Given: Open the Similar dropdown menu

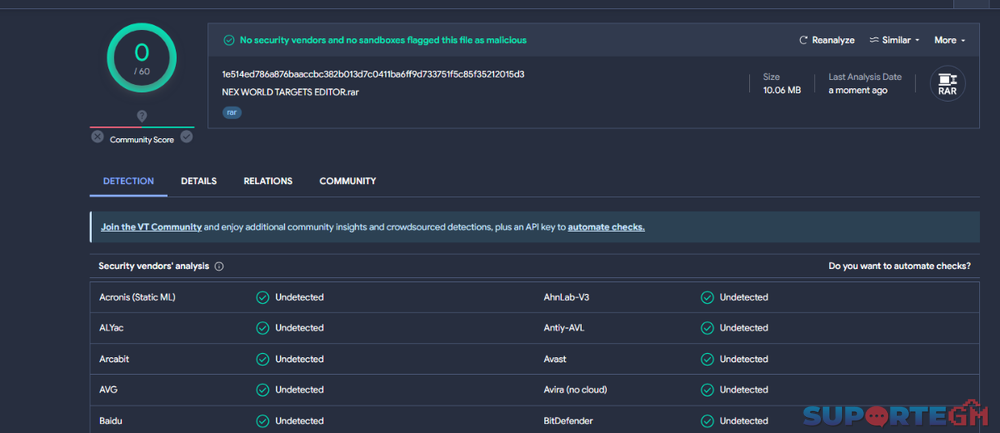Looking at the screenshot, I should (894, 40).
